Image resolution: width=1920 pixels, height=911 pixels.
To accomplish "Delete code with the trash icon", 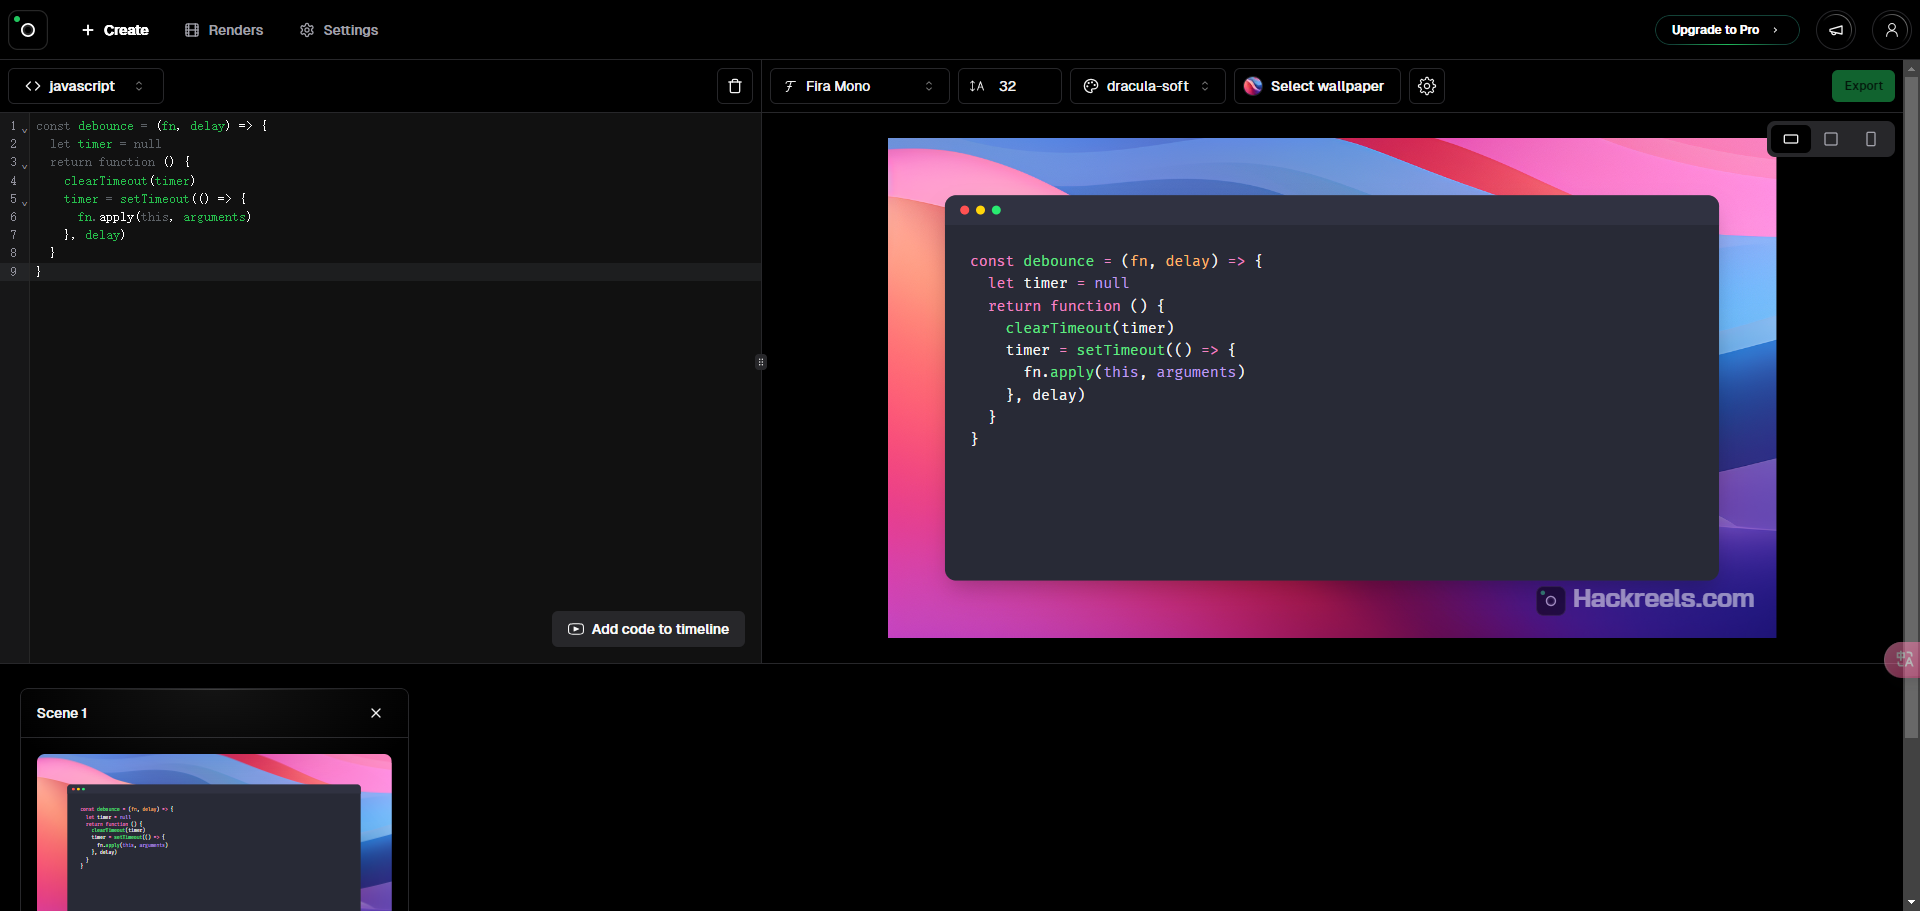I will click(x=735, y=86).
